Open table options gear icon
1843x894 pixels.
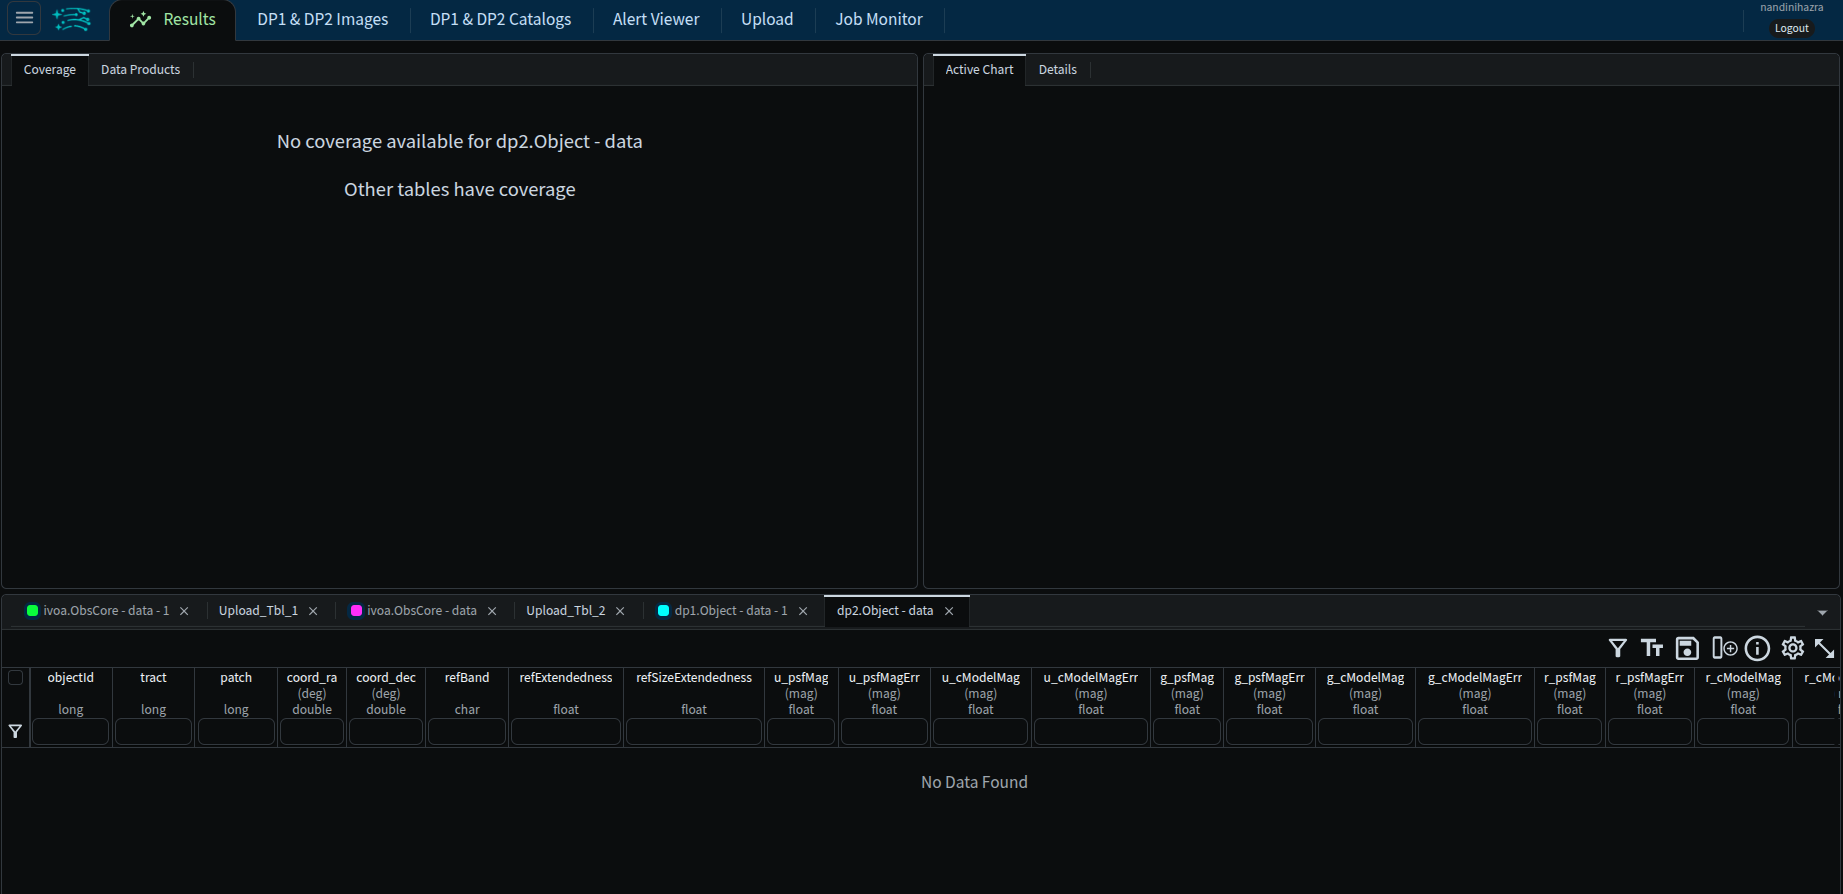tap(1792, 648)
